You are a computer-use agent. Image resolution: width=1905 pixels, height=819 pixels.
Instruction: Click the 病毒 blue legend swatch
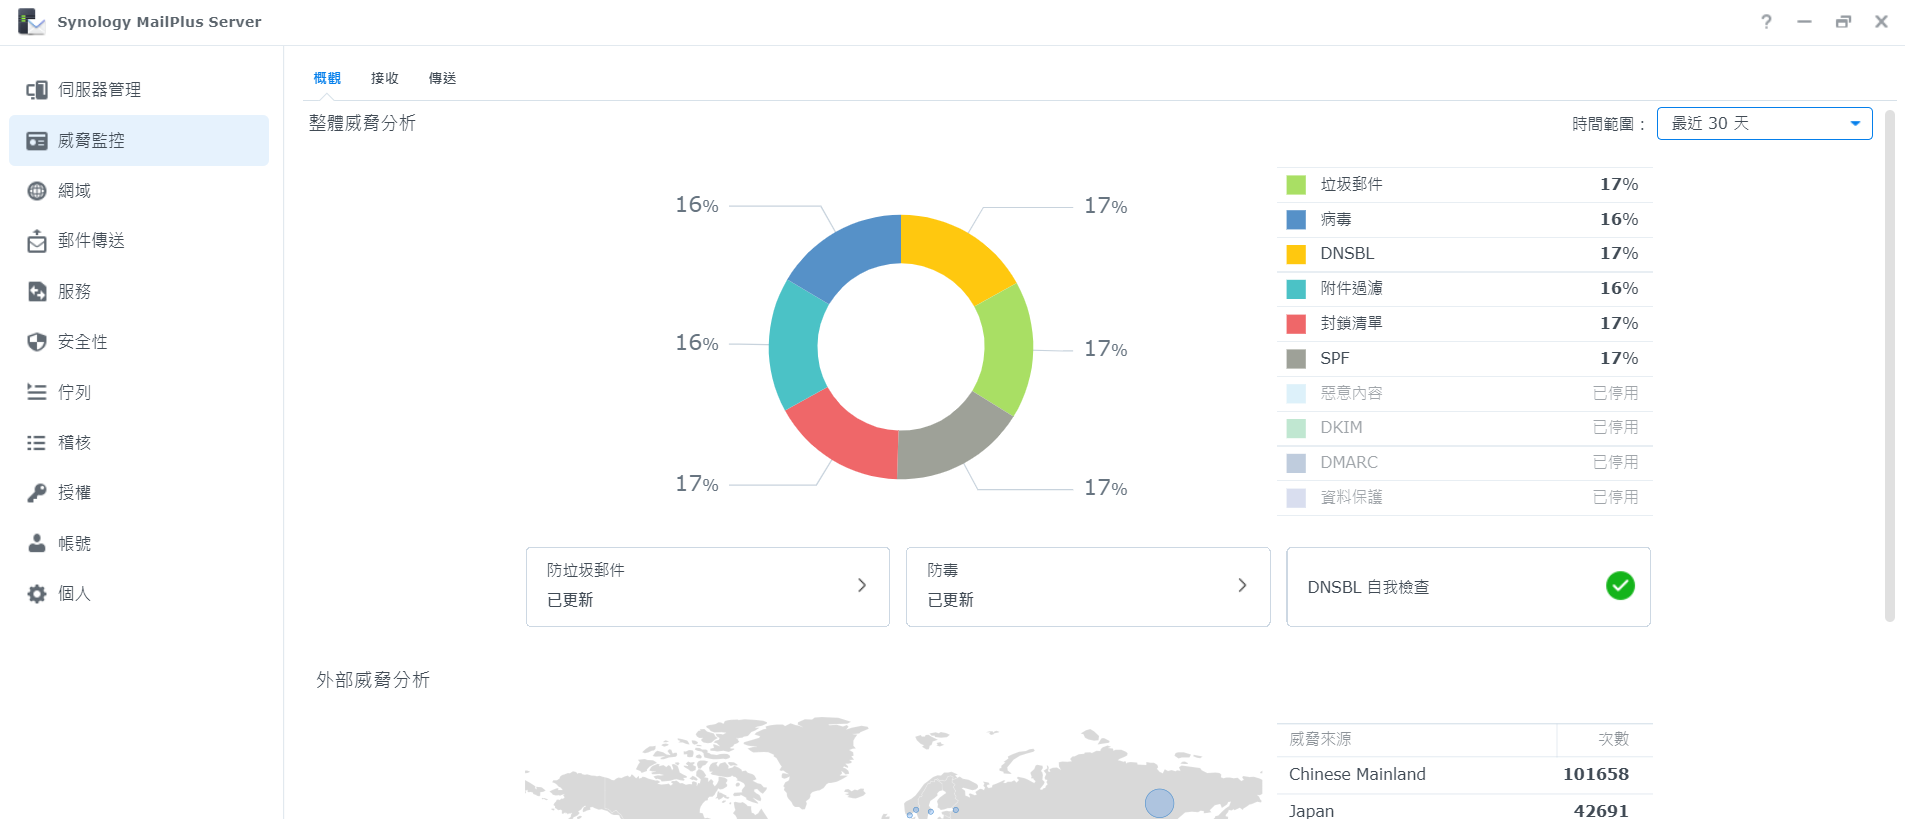point(1296,220)
